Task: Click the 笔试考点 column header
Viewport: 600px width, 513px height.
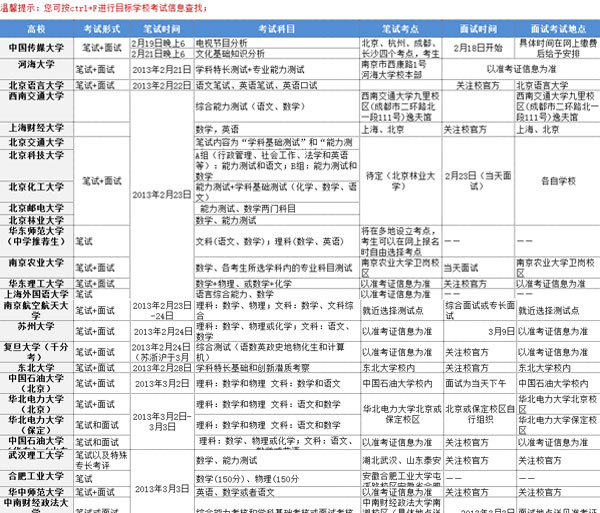Action: click(x=401, y=29)
